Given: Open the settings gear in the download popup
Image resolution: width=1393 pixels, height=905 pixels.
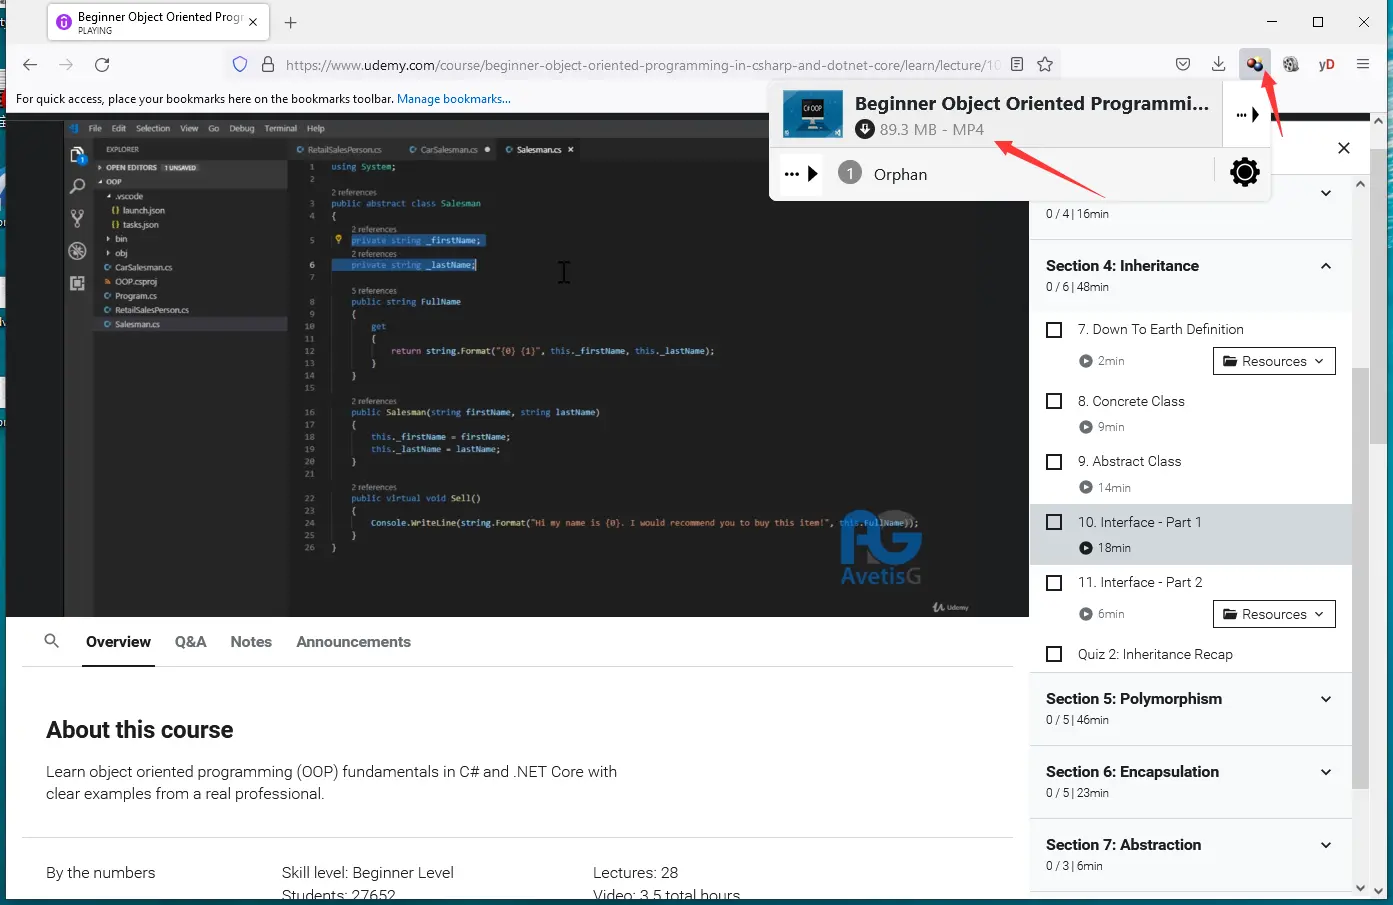Looking at the screenshot, I should pyautogui.click(x=1244, y=171).
